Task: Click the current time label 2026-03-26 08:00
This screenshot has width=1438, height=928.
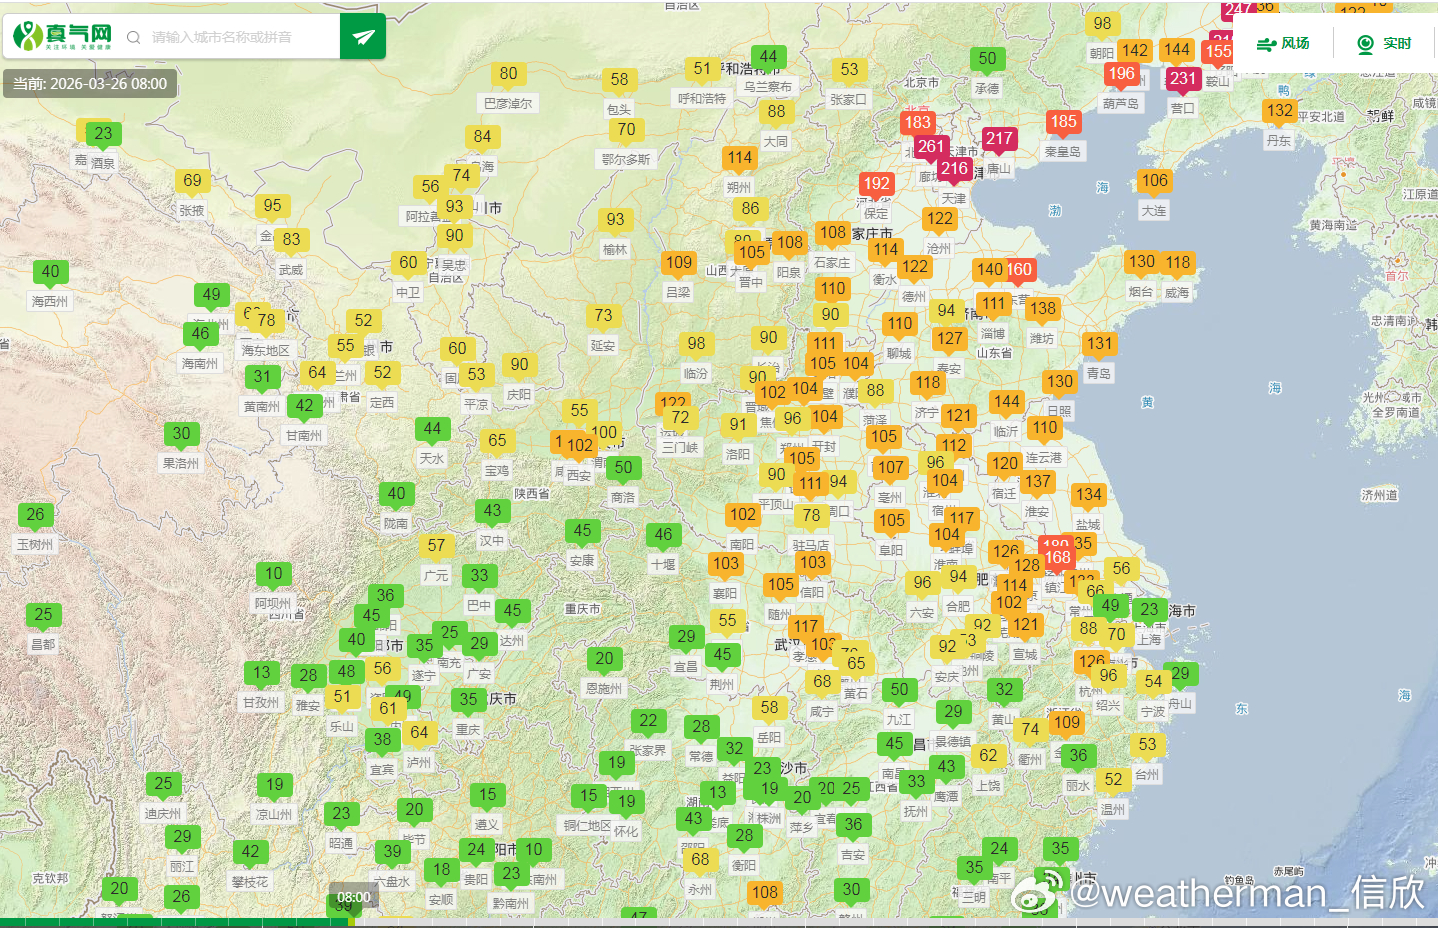Action: [x=90, y=84]
